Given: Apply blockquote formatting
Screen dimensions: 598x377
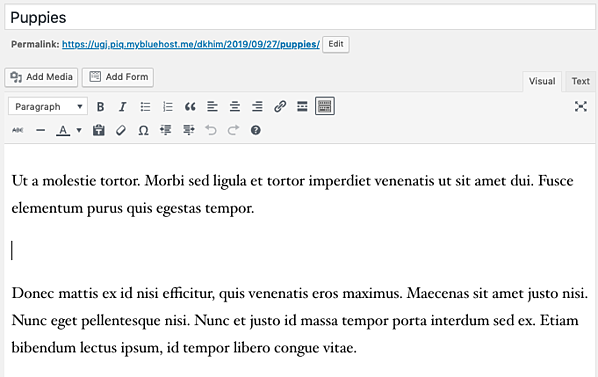Looking at the screenshot, I should click(190, 106).
